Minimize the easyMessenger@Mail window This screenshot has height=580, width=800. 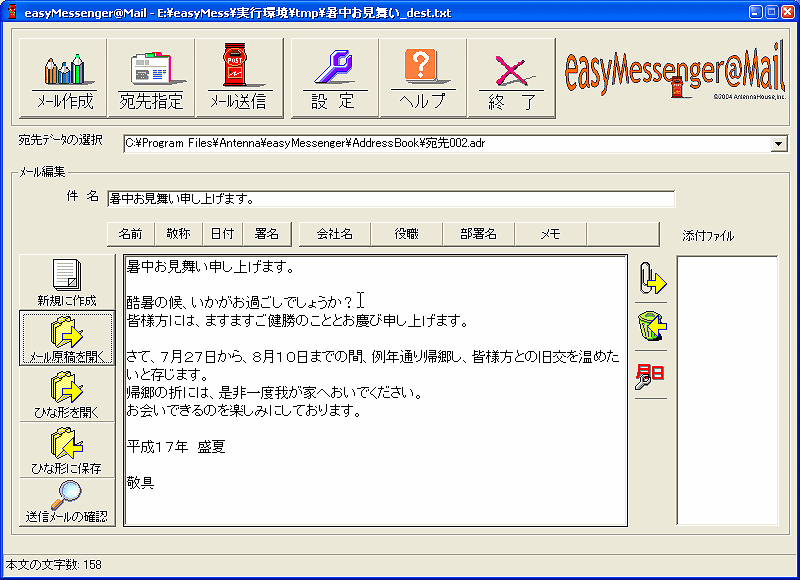(x=756, y=12)
